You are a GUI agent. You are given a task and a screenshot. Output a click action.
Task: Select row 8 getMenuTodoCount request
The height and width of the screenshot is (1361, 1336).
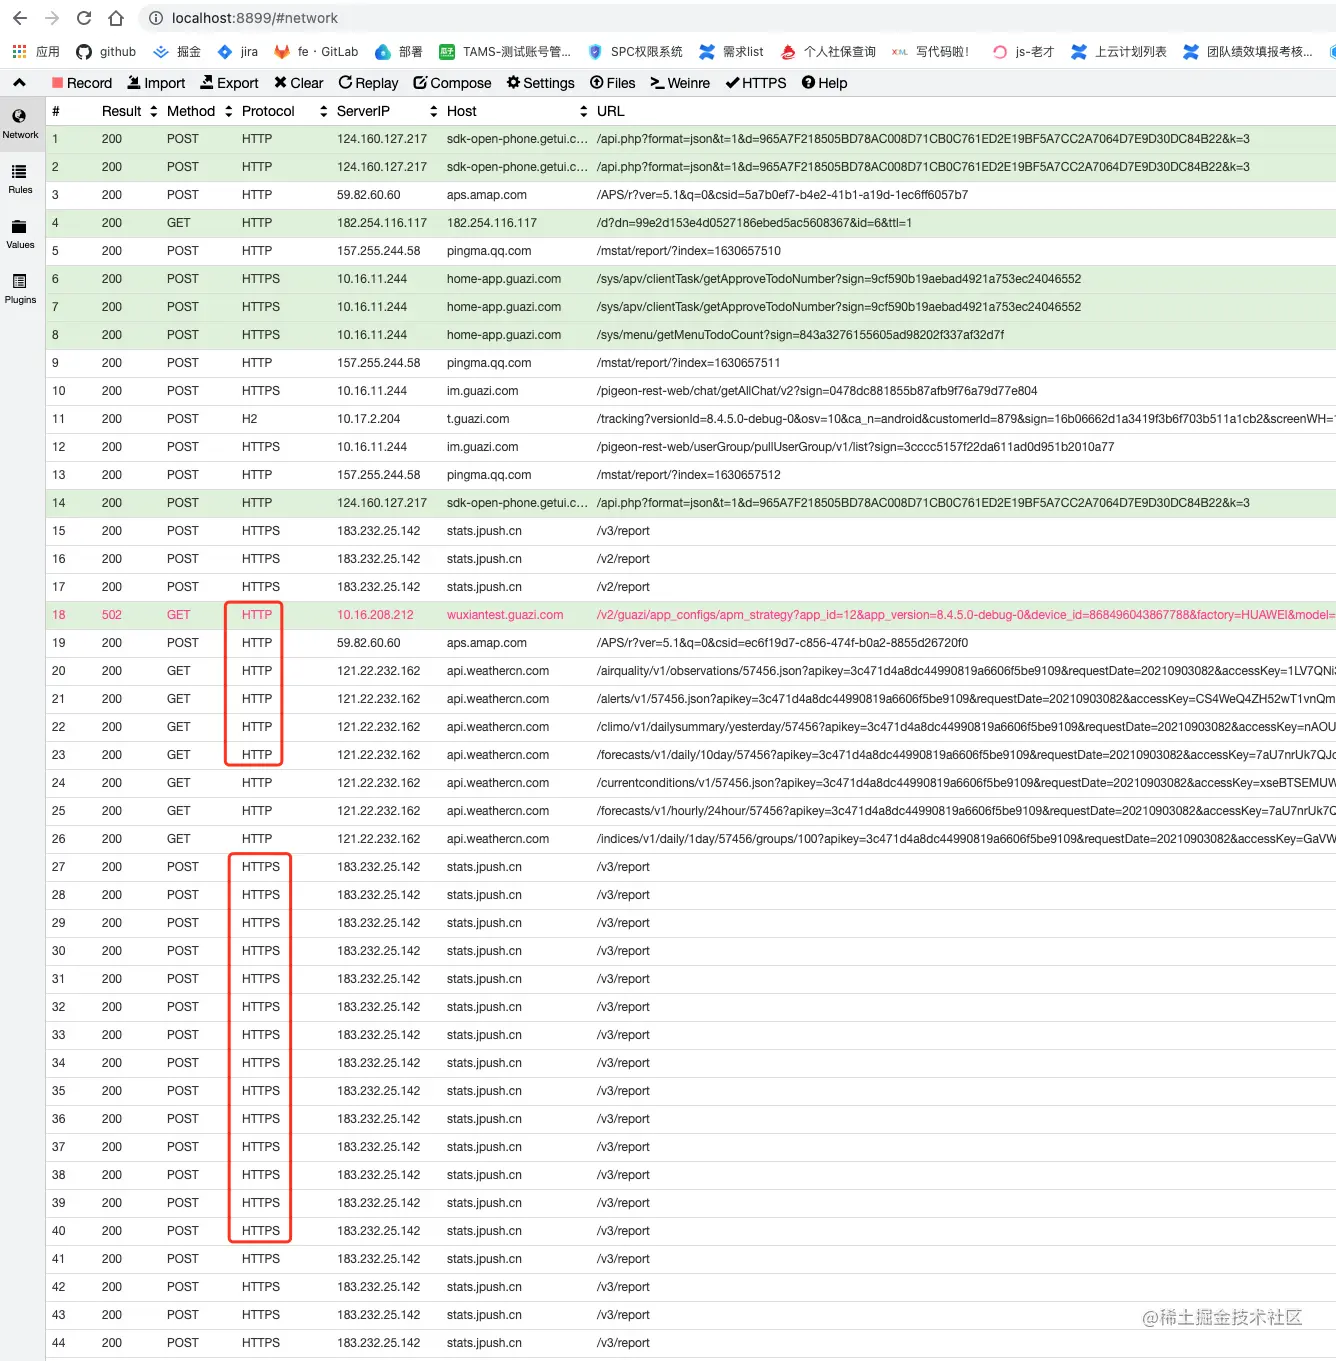click(690, 335)
